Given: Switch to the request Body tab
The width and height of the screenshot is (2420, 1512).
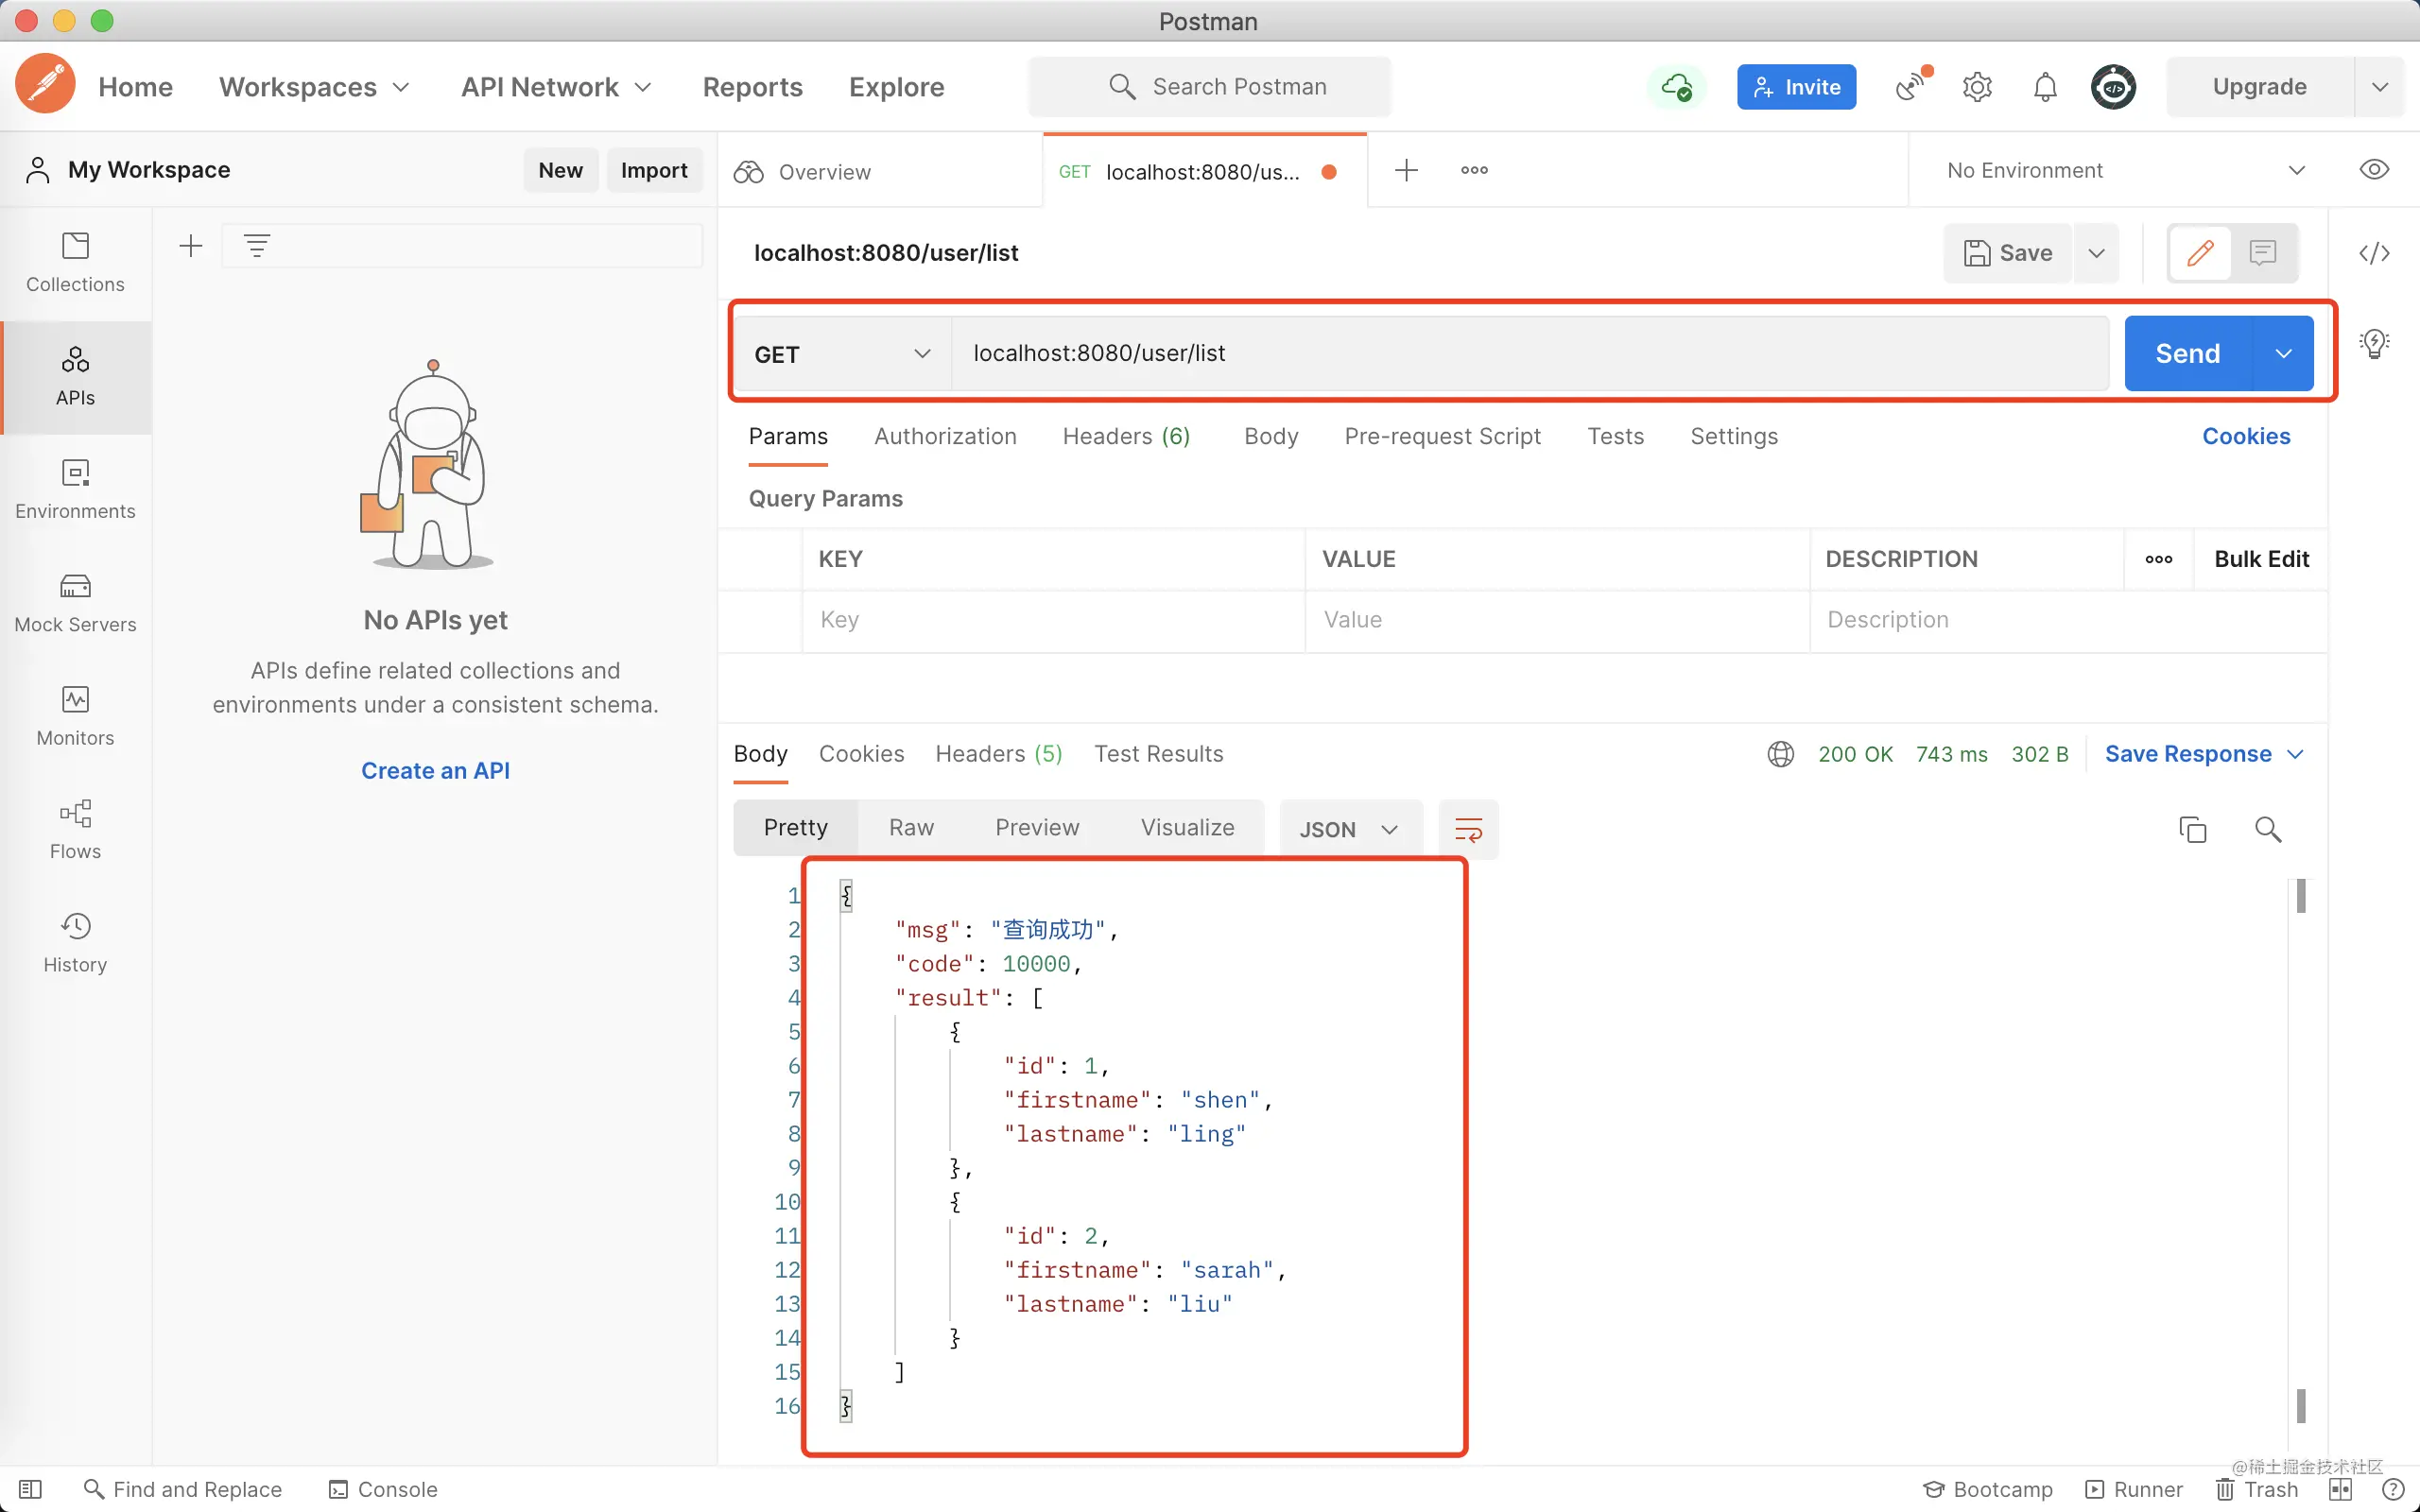Looking at the screenshot, I should pyautogui.click(x=1271, y=436).
